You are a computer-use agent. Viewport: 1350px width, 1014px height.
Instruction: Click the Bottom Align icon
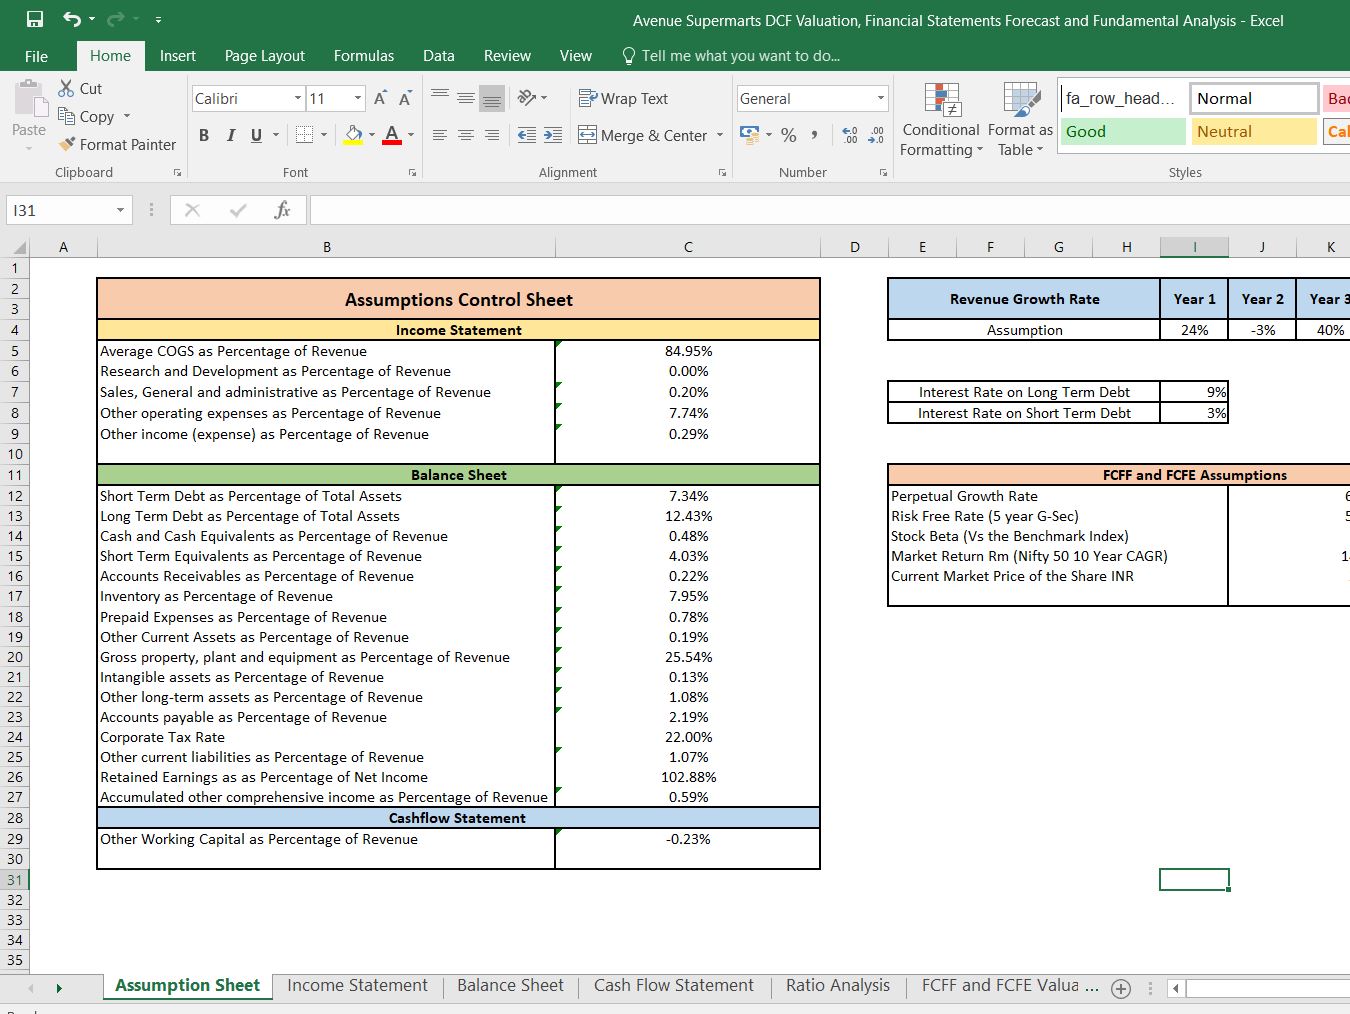492,98
